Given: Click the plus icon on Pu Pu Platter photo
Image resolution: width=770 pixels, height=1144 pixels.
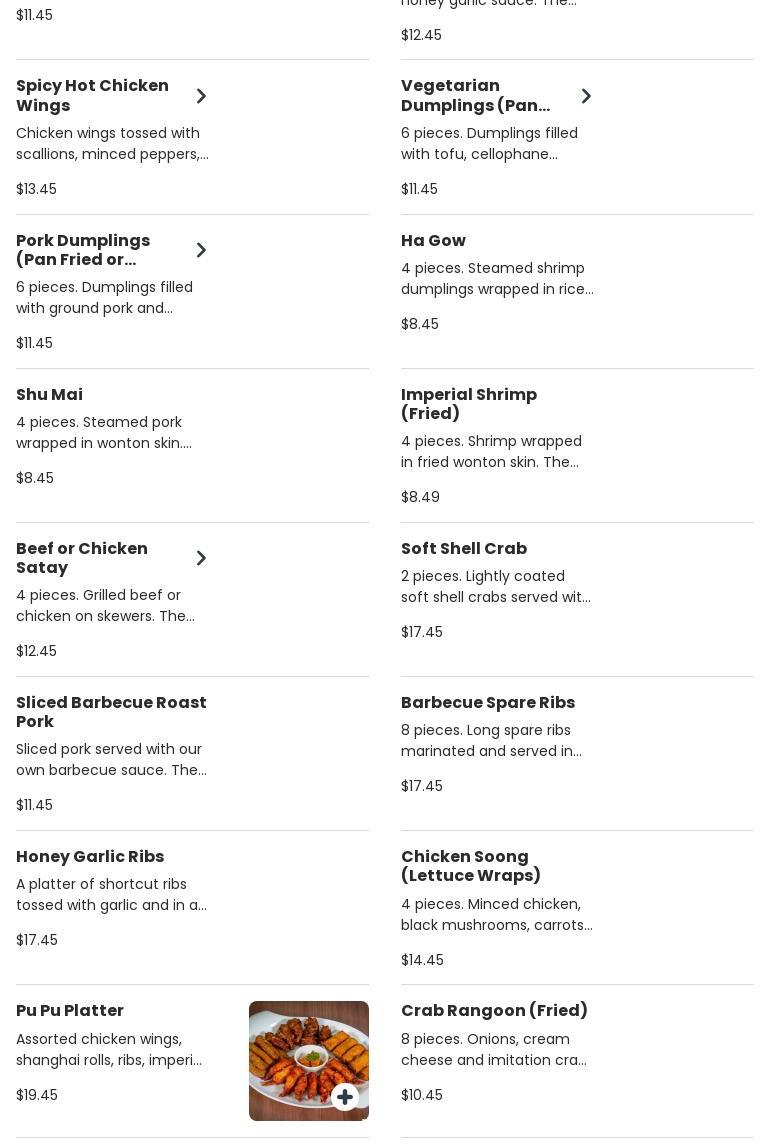Looking at the screenshot, I should tap(344, 1097).
